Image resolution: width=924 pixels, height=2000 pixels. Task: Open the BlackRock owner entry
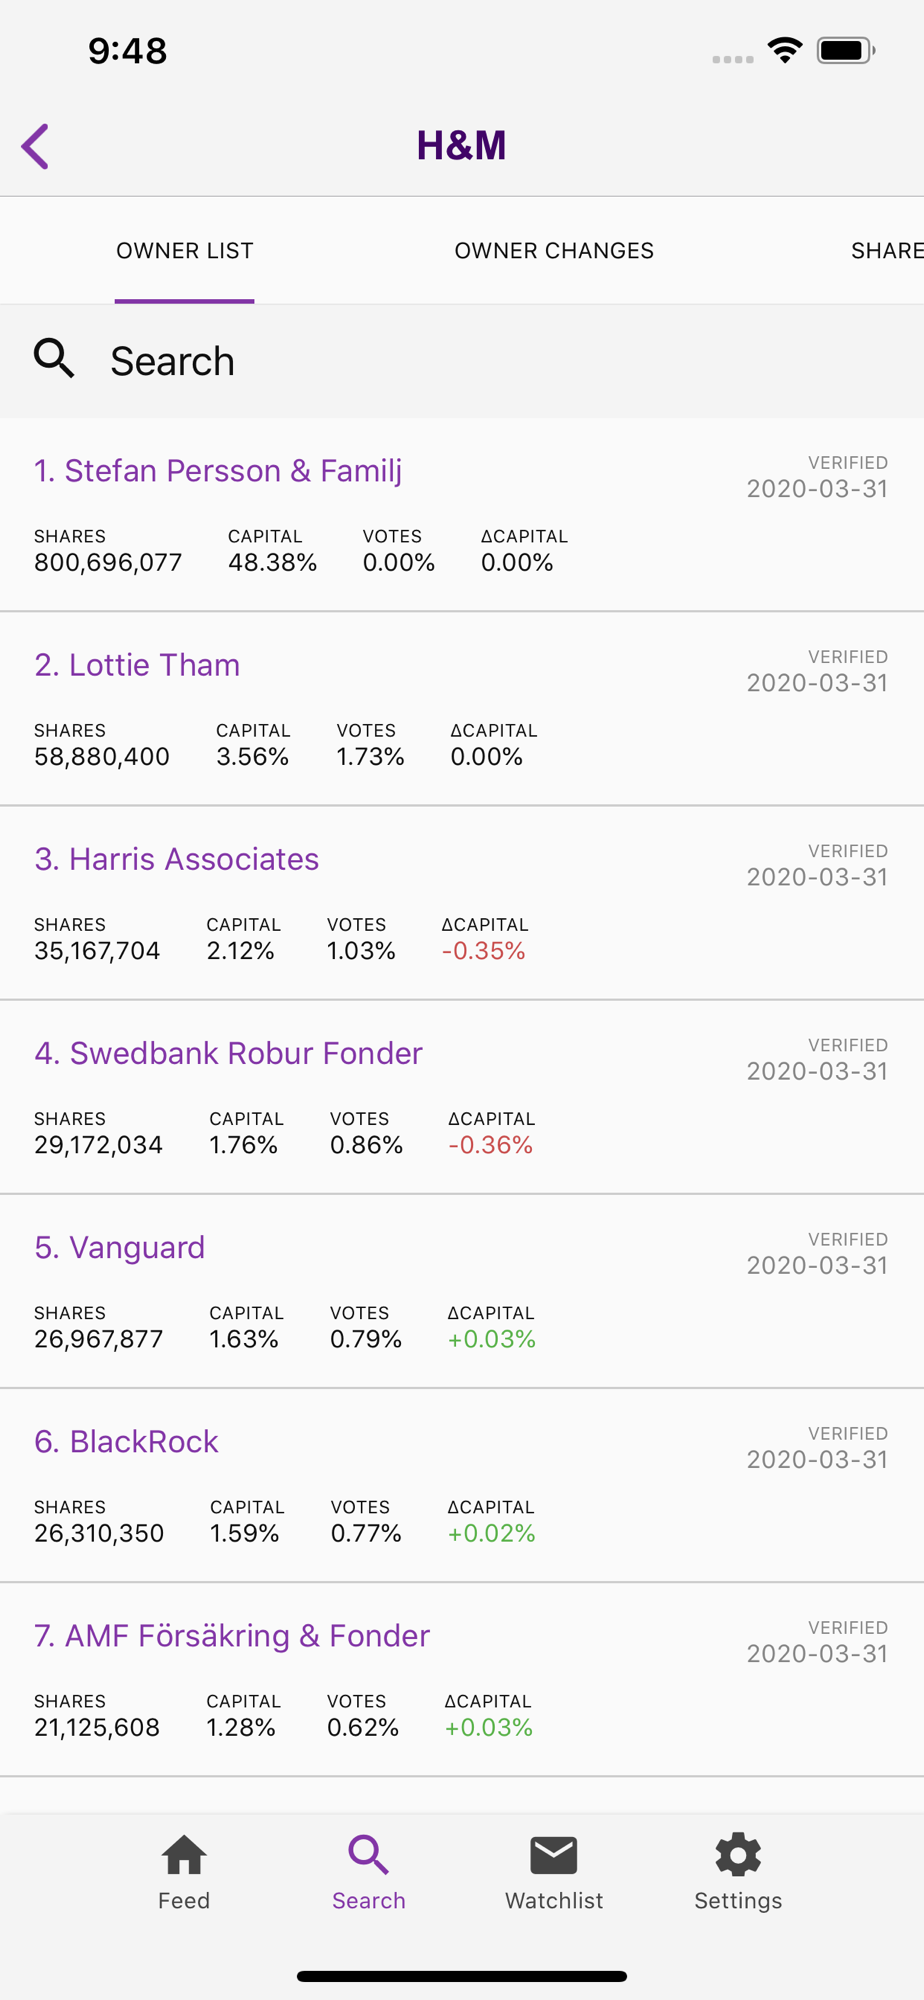[462, 1485]
